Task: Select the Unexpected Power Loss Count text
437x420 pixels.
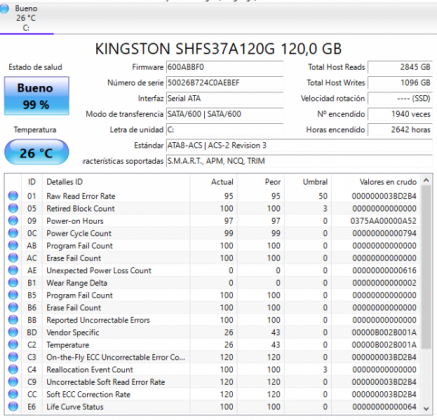Action: pyautogui.click(x=99, y=271)
